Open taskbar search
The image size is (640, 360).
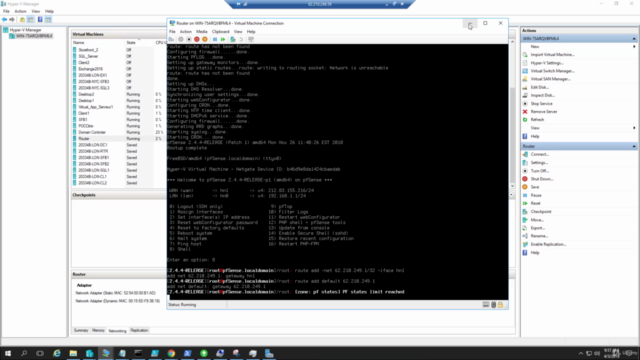pyautogui.click(x=24, y=353)
